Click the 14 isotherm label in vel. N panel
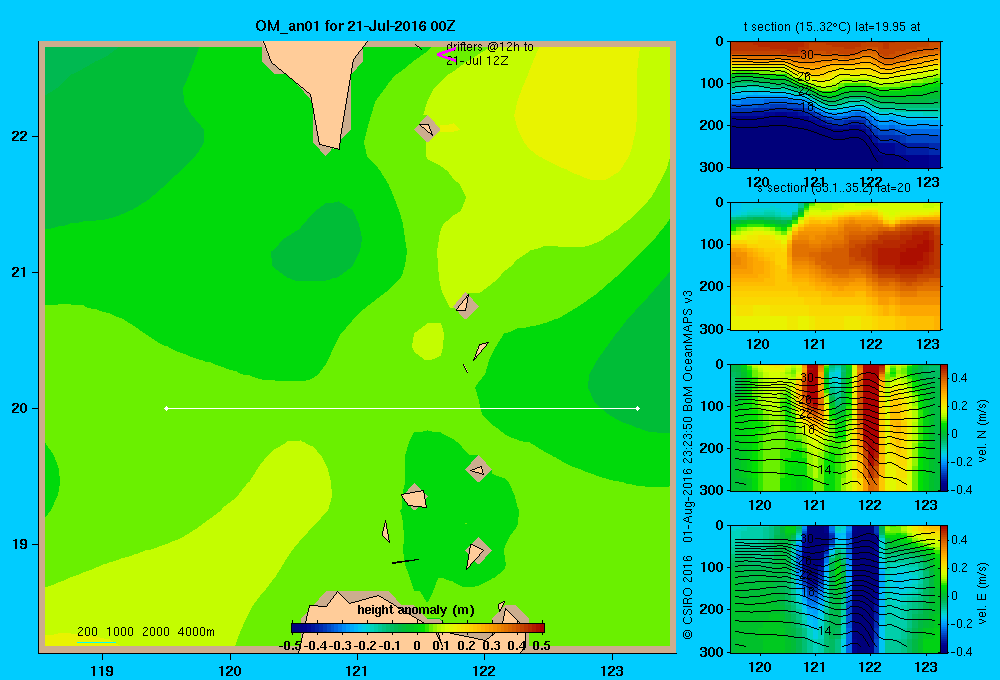The height and width of the screenshot is (680, 1000). 825,469
